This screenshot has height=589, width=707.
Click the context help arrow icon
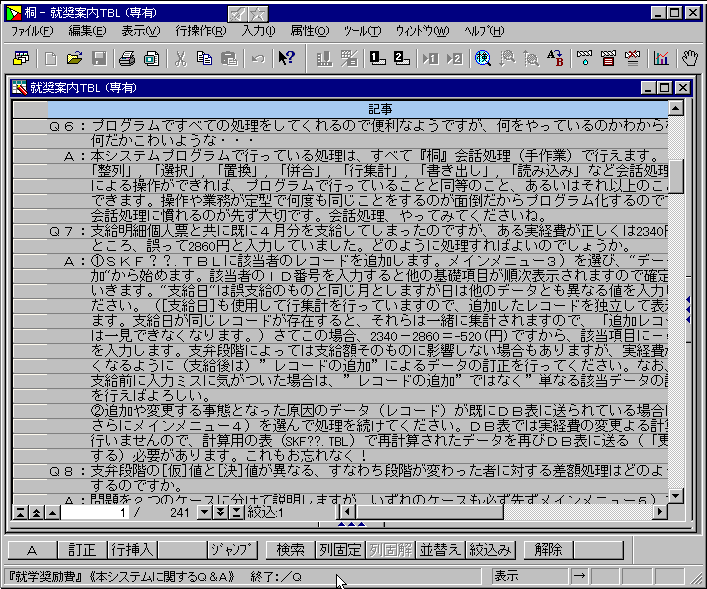click(x=286, y=58)
